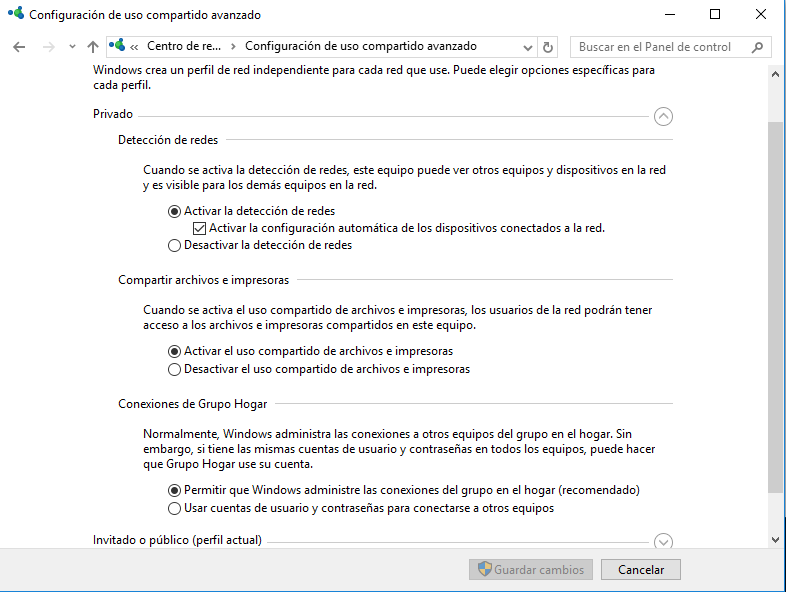Click 'Compartir archivos e impresoras' heading
786x592 pixels.
tap(204, 280)
